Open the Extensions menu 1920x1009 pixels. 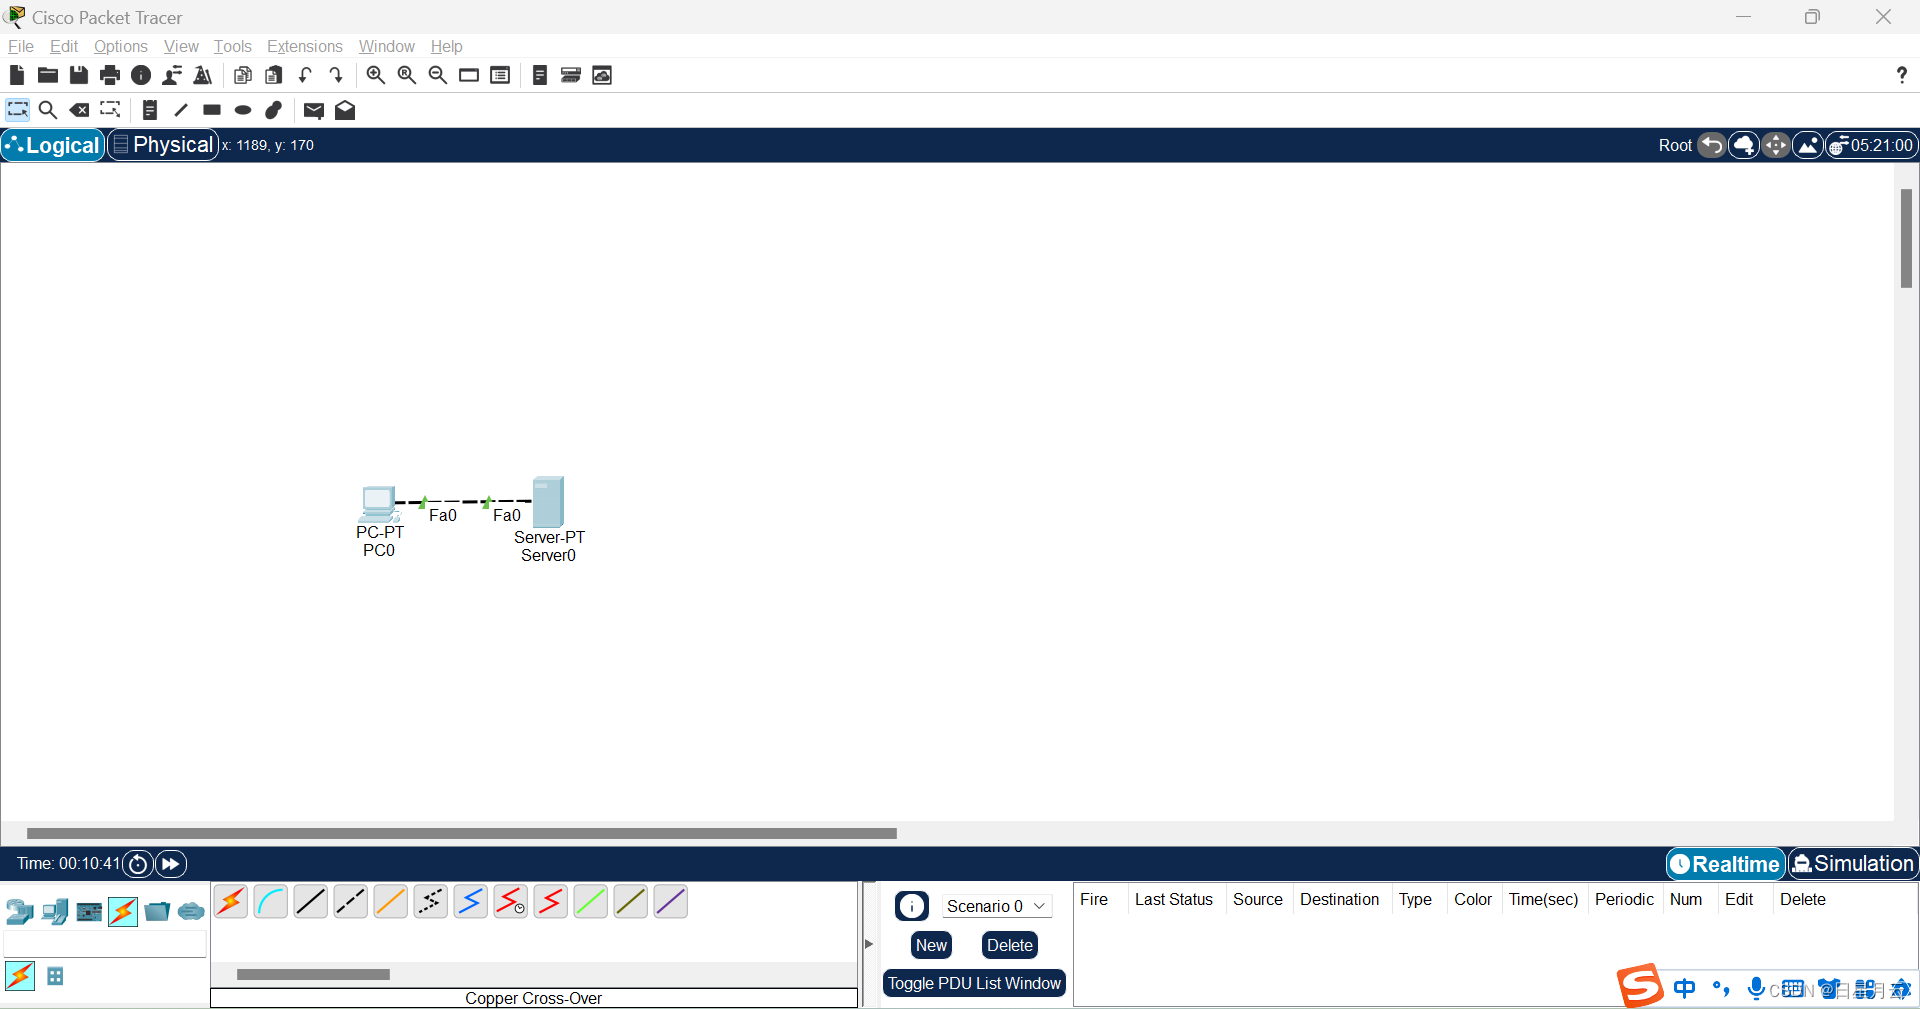pos(305,46)
